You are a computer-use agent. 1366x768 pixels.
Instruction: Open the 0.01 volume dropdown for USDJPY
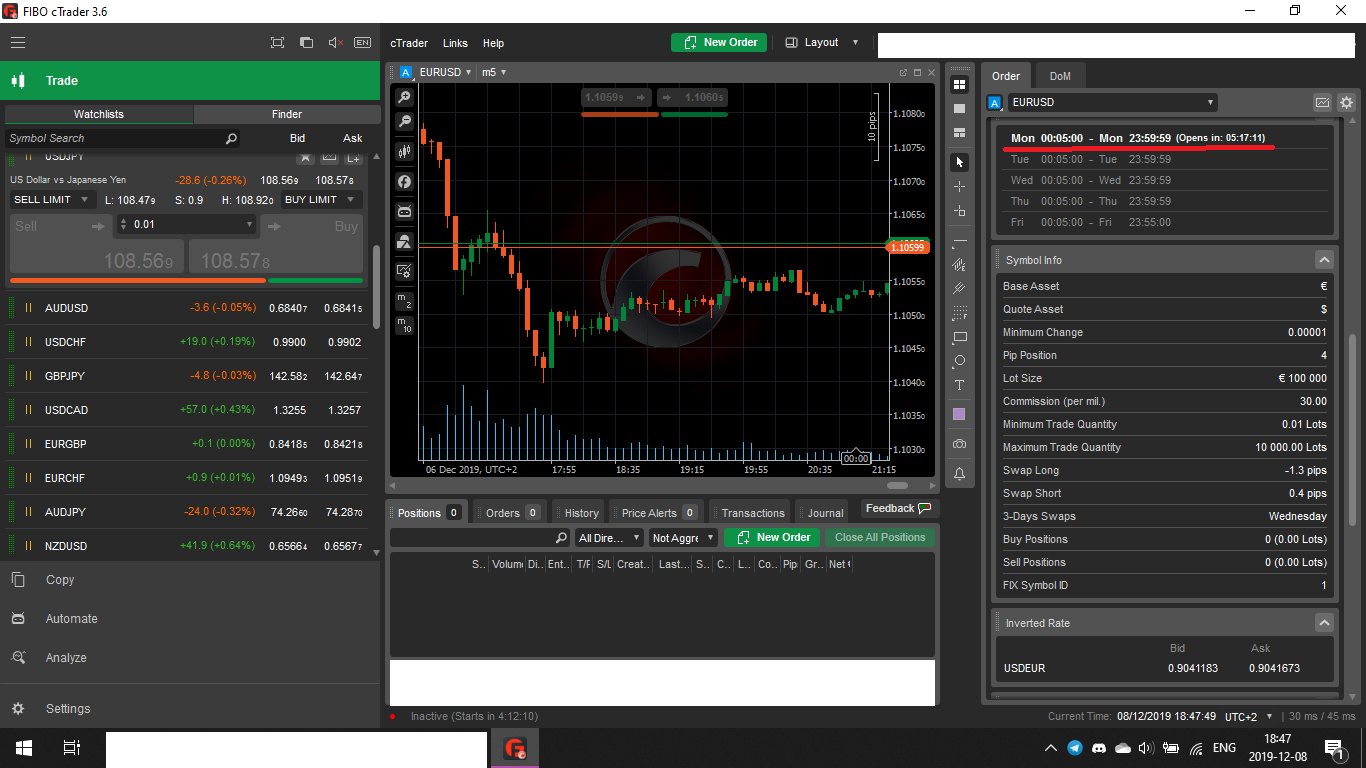186,224
